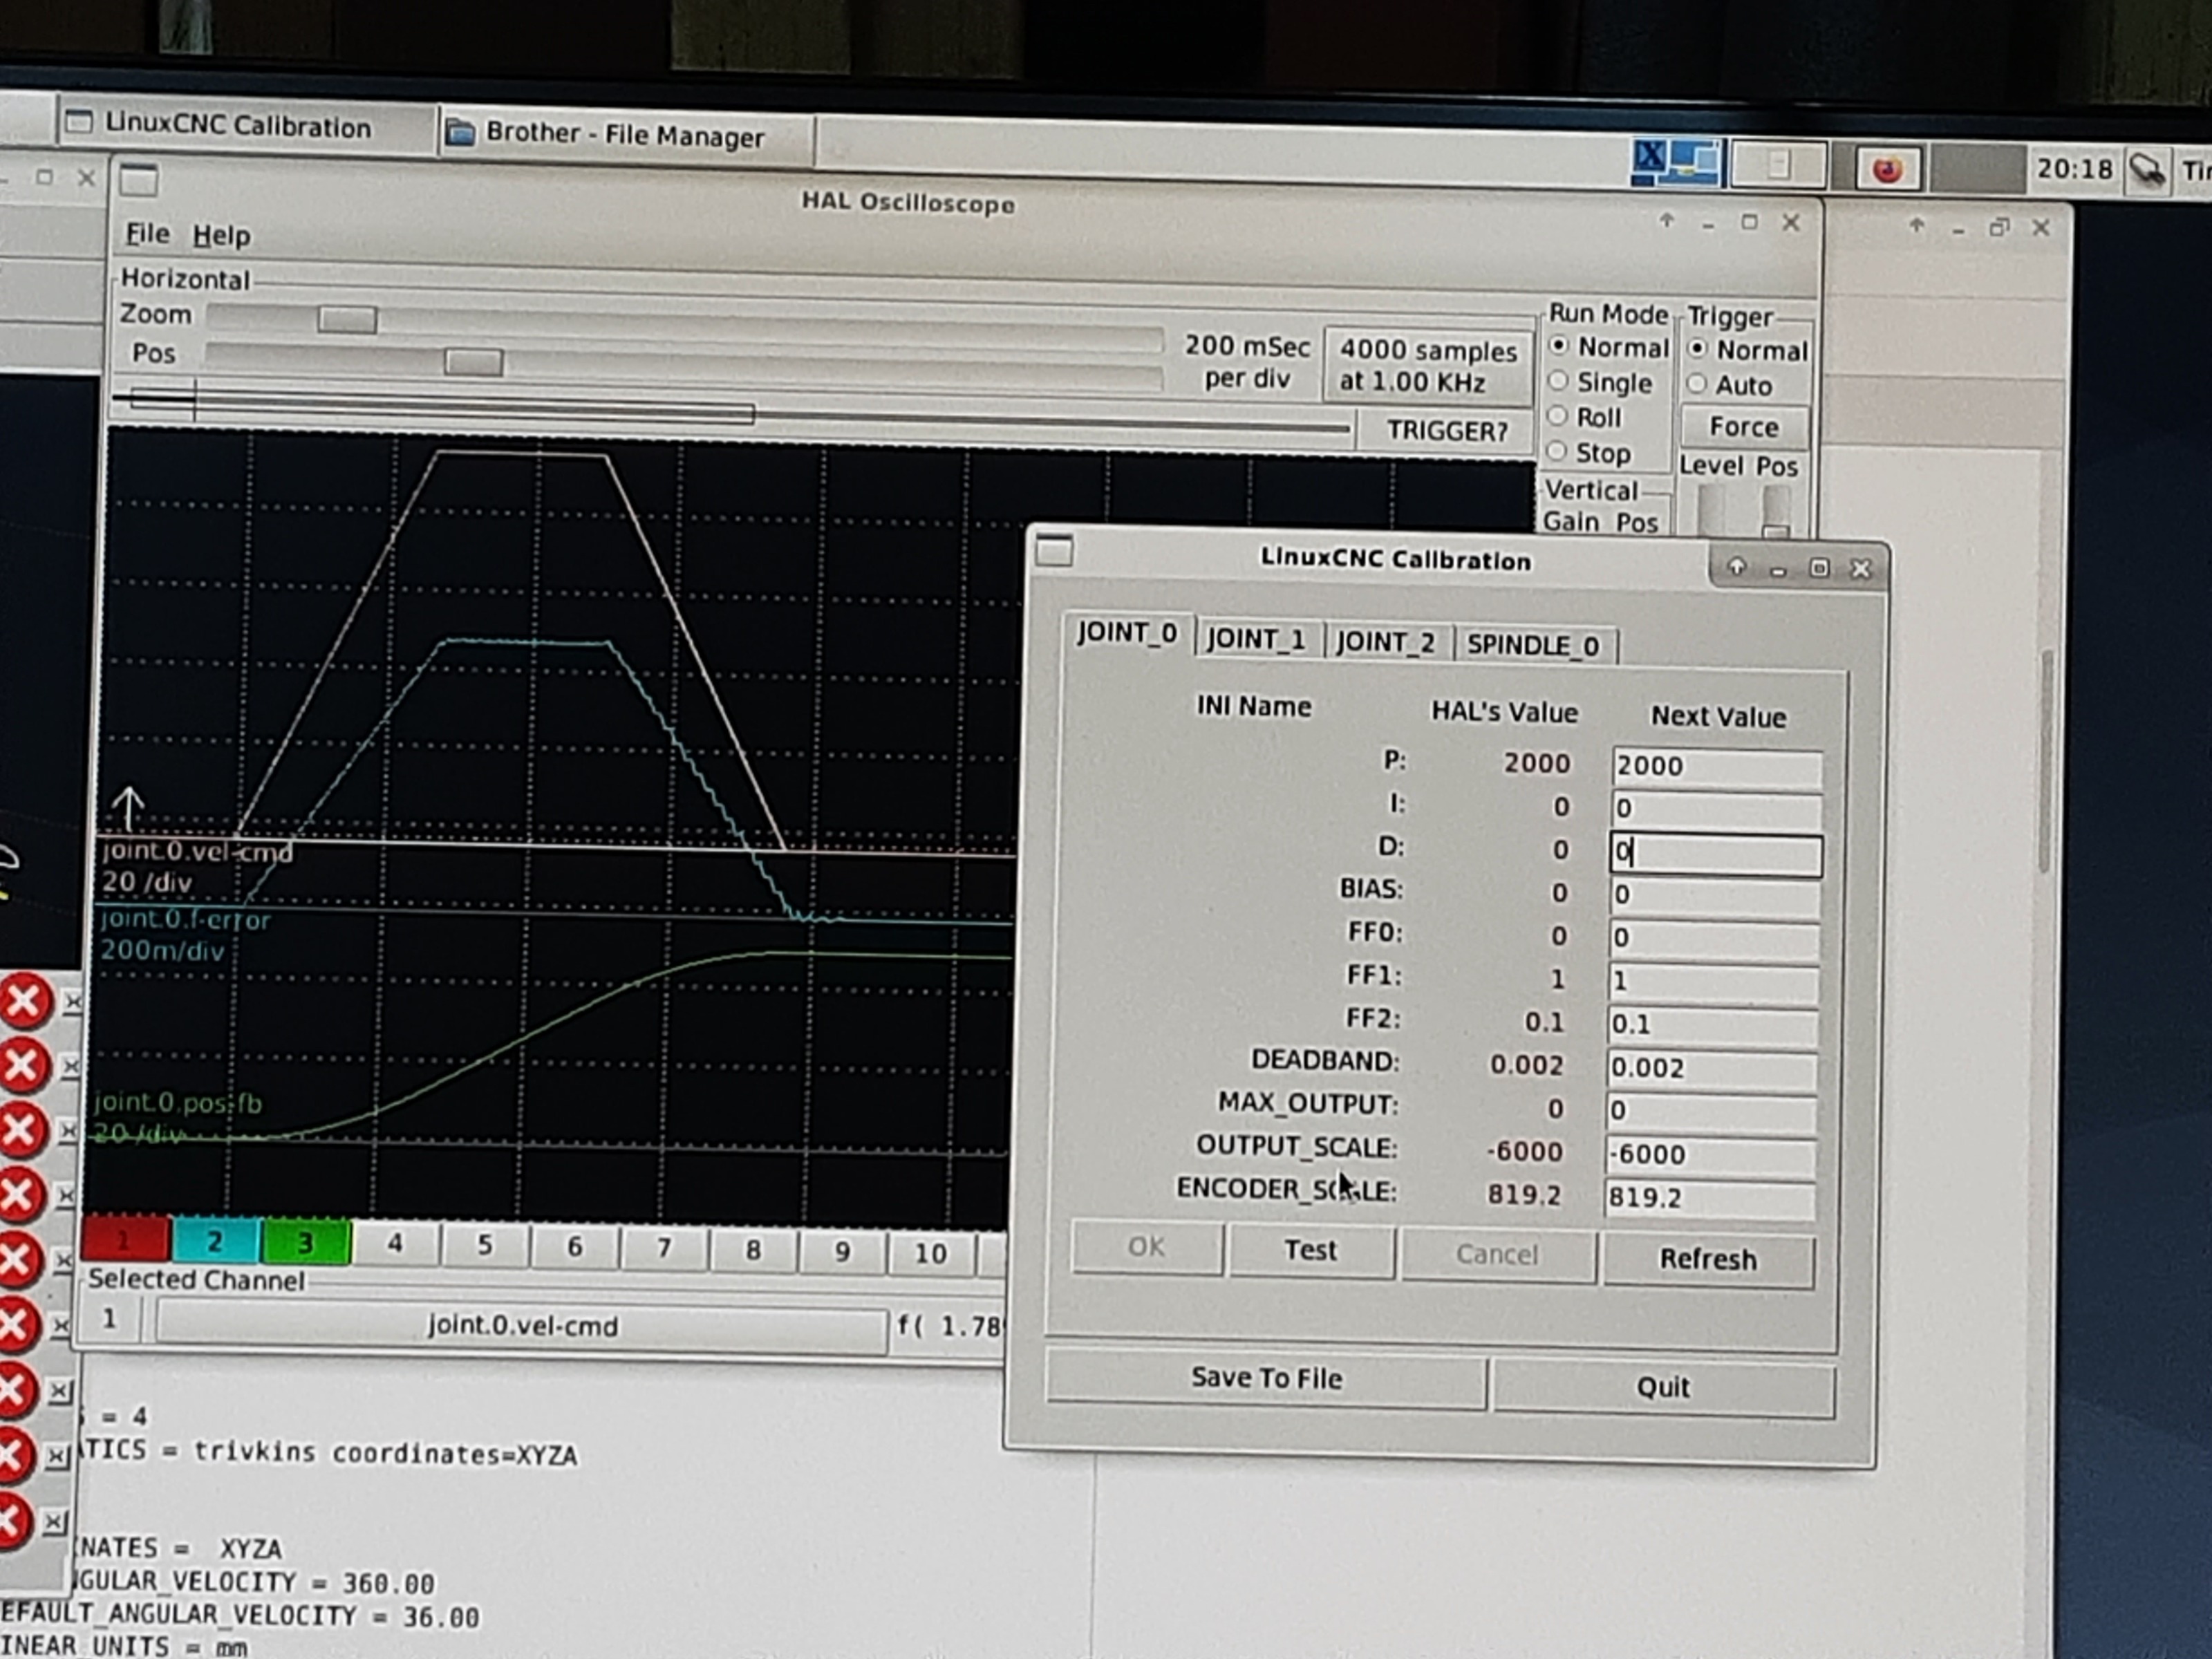Click the FF1 next value field
This screenshot has height=1659, width=2212.
1712,983
